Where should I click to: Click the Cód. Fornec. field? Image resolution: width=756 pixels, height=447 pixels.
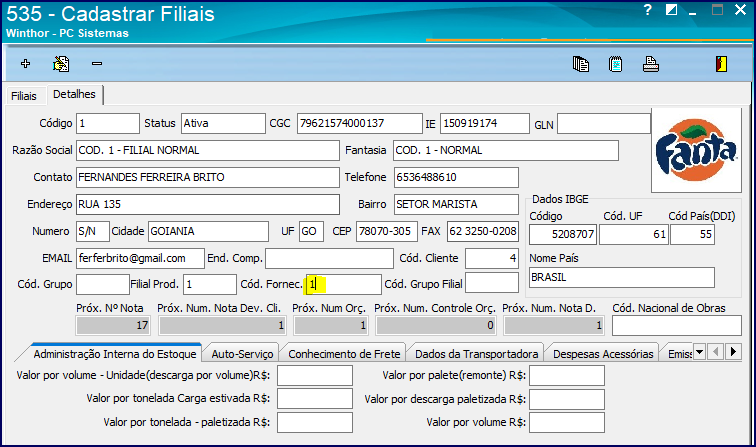[x=343, y=284]
